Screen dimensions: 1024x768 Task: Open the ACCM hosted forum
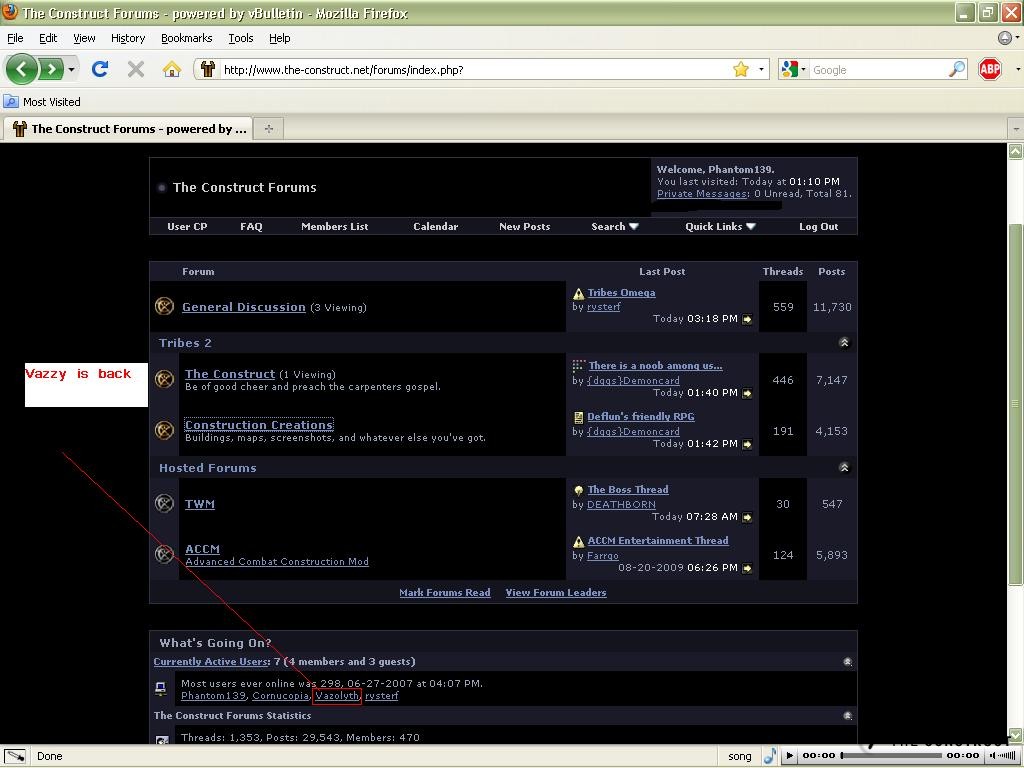coord(202,549)
